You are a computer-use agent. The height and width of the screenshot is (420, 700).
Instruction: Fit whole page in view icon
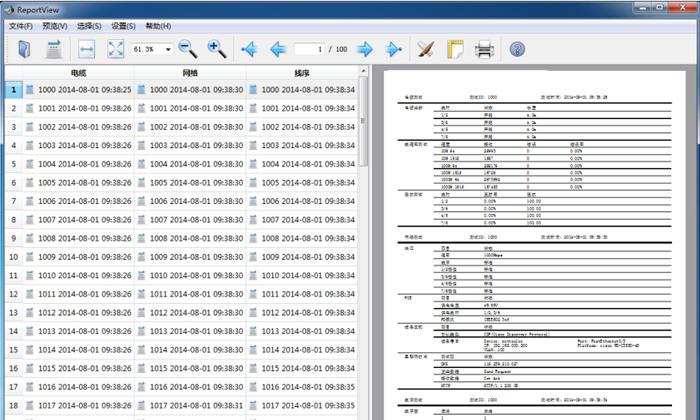click(116, 49)
